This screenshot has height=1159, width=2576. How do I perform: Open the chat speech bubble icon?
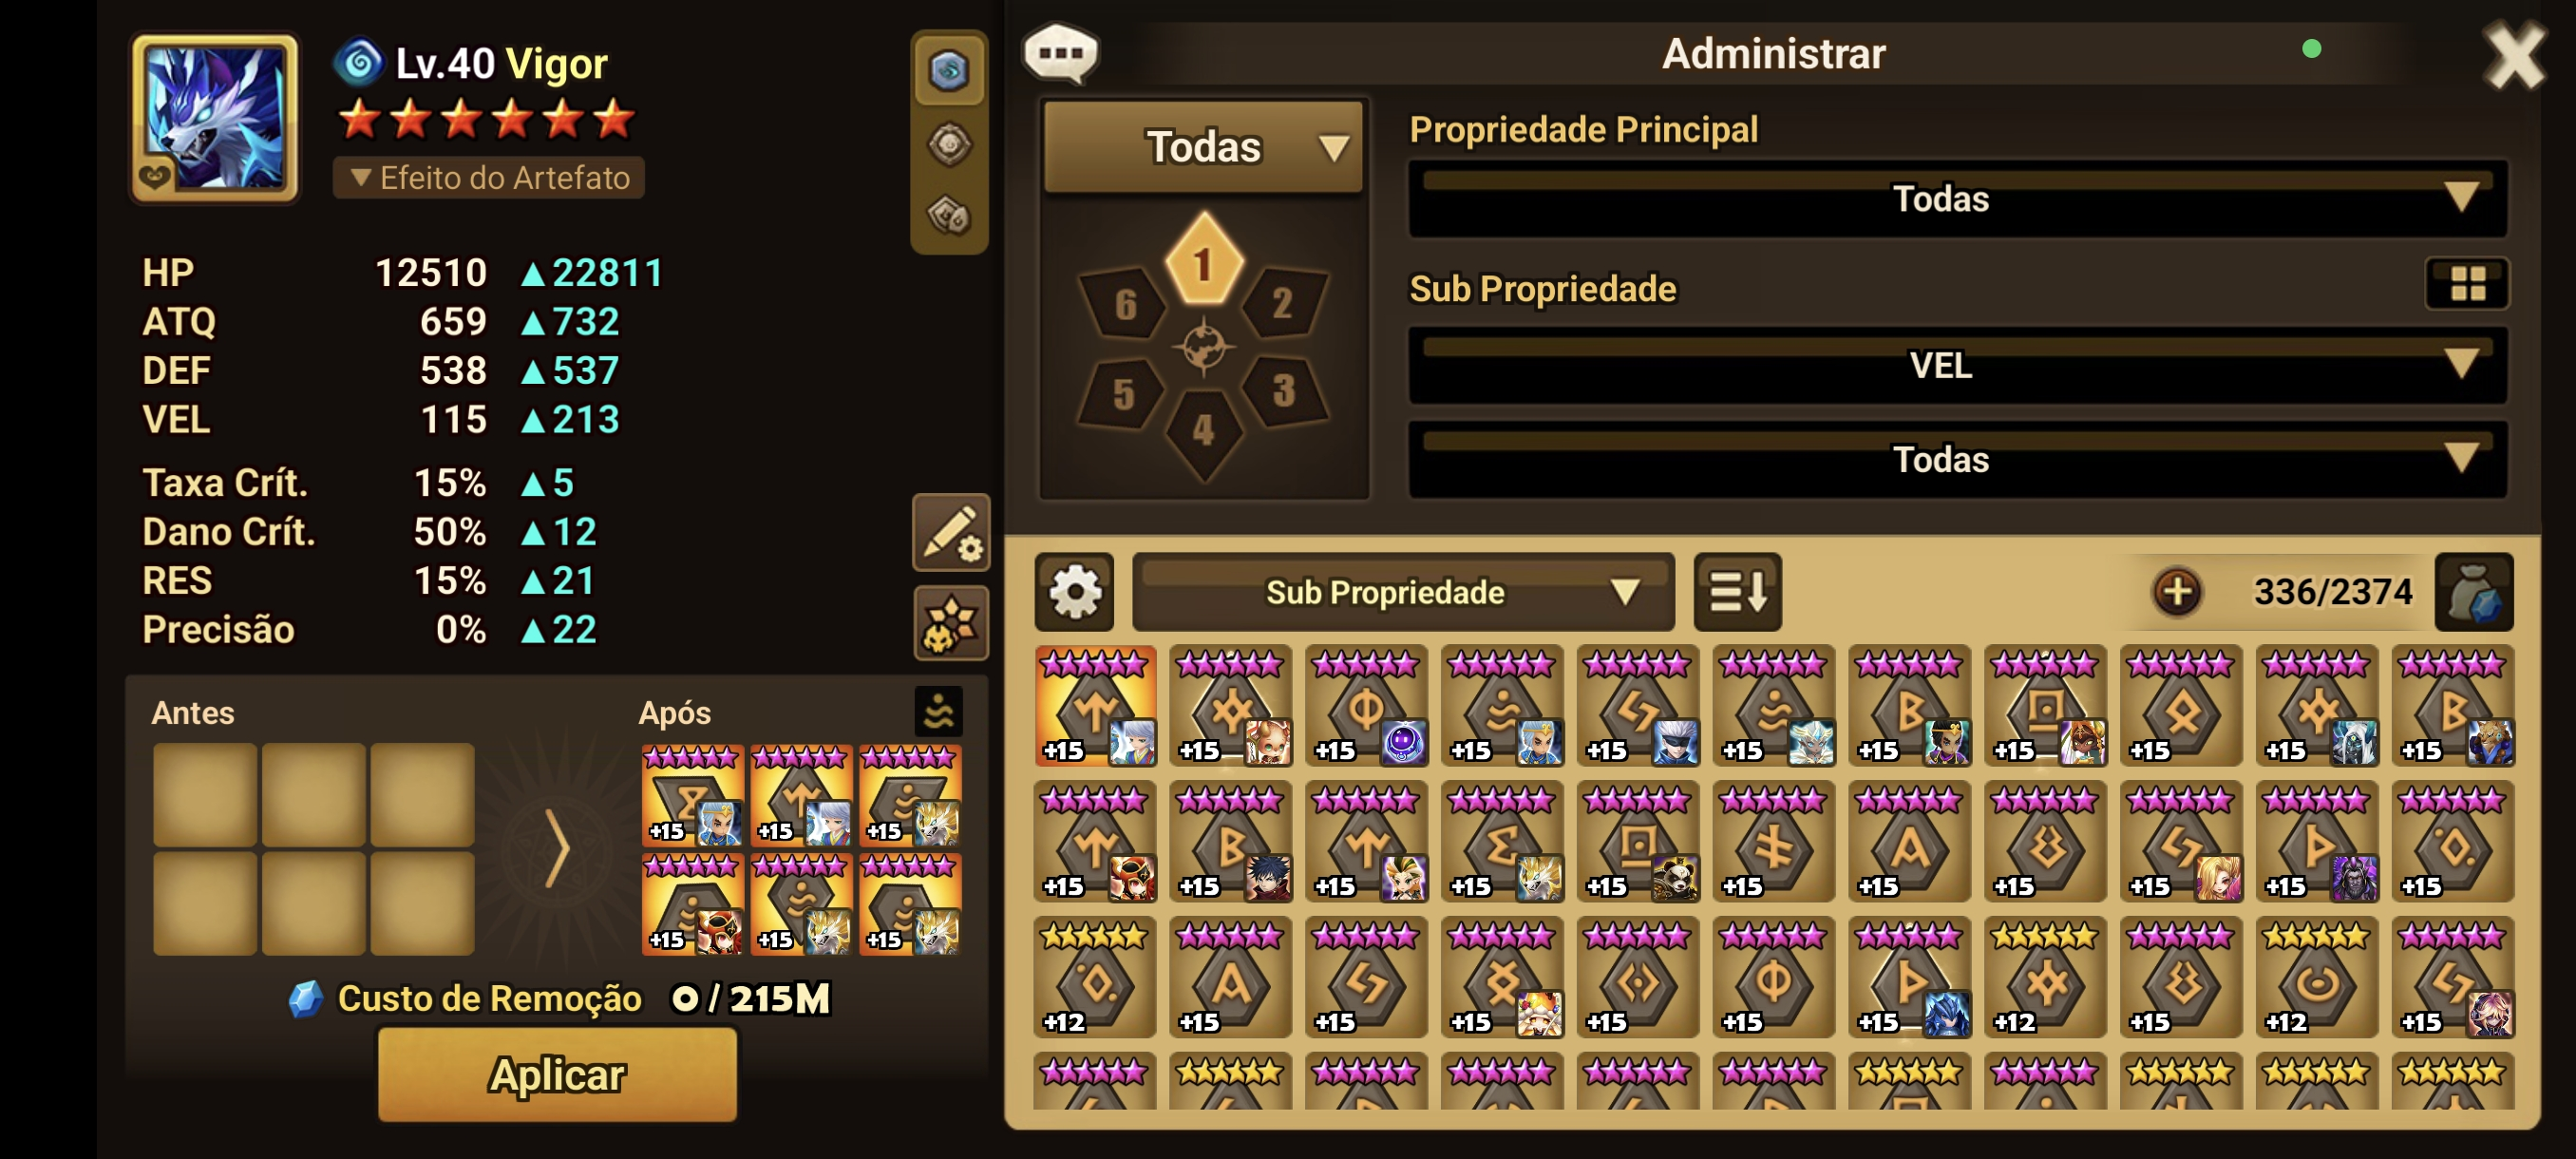click(x=1060, y=52)
